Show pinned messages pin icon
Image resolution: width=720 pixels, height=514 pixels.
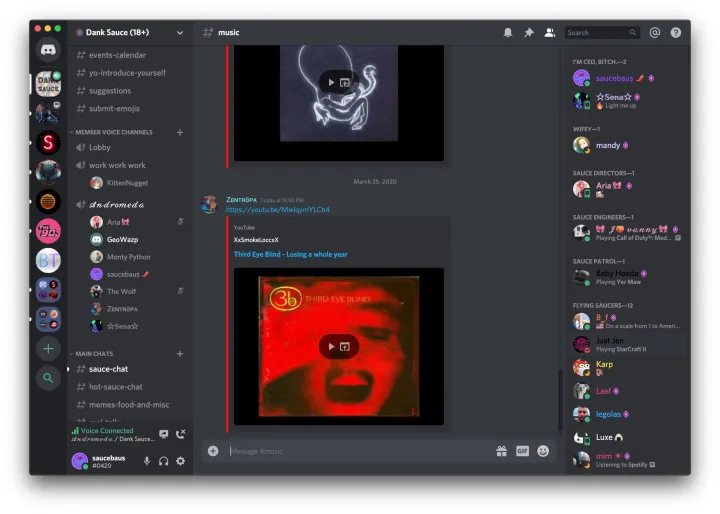click(x=529, y=33)
